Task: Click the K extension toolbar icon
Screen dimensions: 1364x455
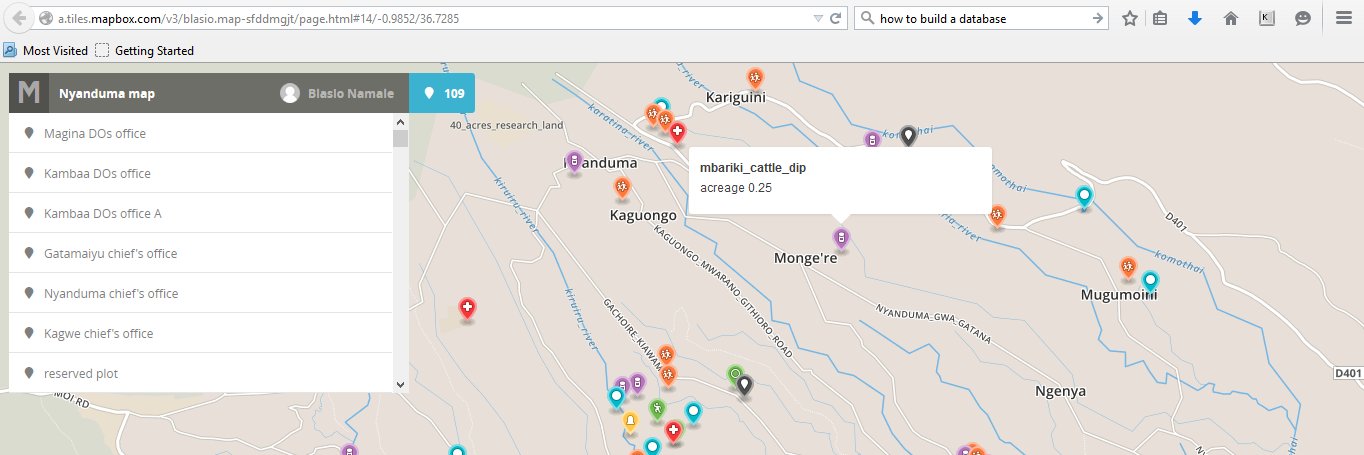Action: [1266, 18]
